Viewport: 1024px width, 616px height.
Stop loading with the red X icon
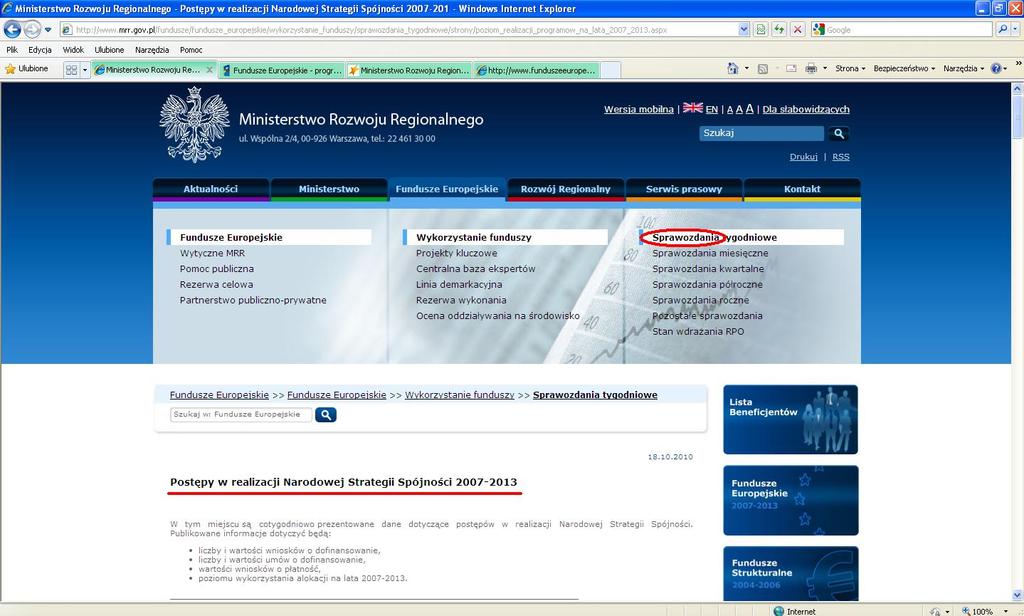click(797, 29)
